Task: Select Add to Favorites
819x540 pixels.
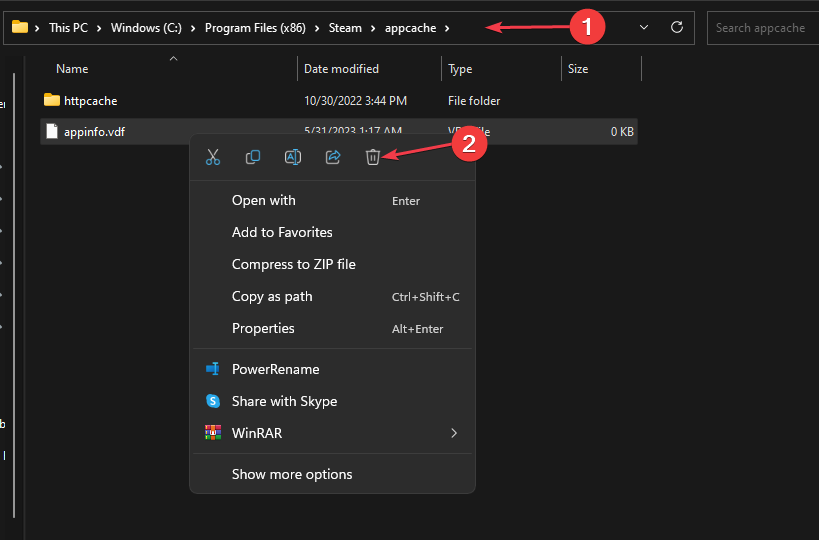Action: (333, 232)
